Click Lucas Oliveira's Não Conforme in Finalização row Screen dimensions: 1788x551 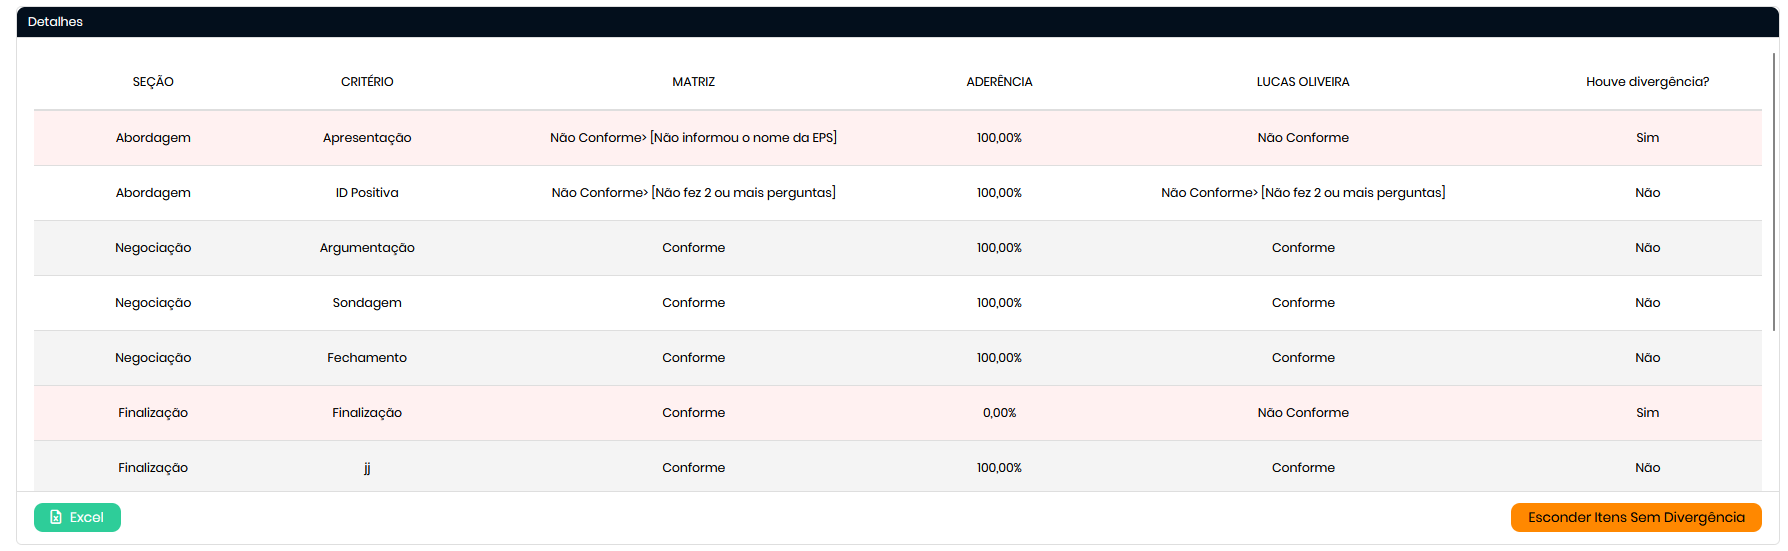pyautogui.click(x=1302, y=413)
